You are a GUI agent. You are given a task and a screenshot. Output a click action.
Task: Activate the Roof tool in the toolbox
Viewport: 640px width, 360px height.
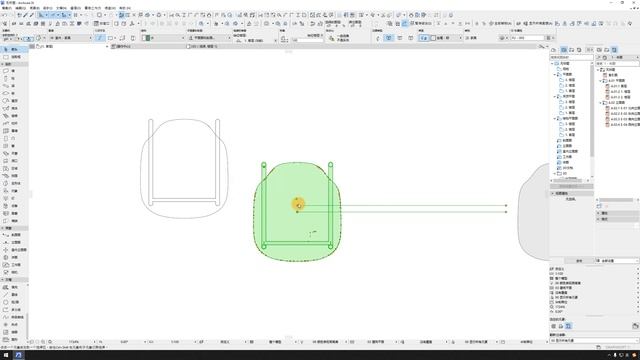tap(14, 101)
